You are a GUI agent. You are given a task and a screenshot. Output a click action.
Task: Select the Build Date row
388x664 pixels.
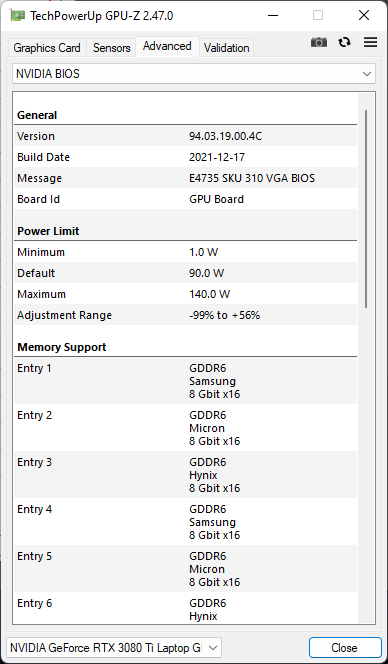(186, 157)
